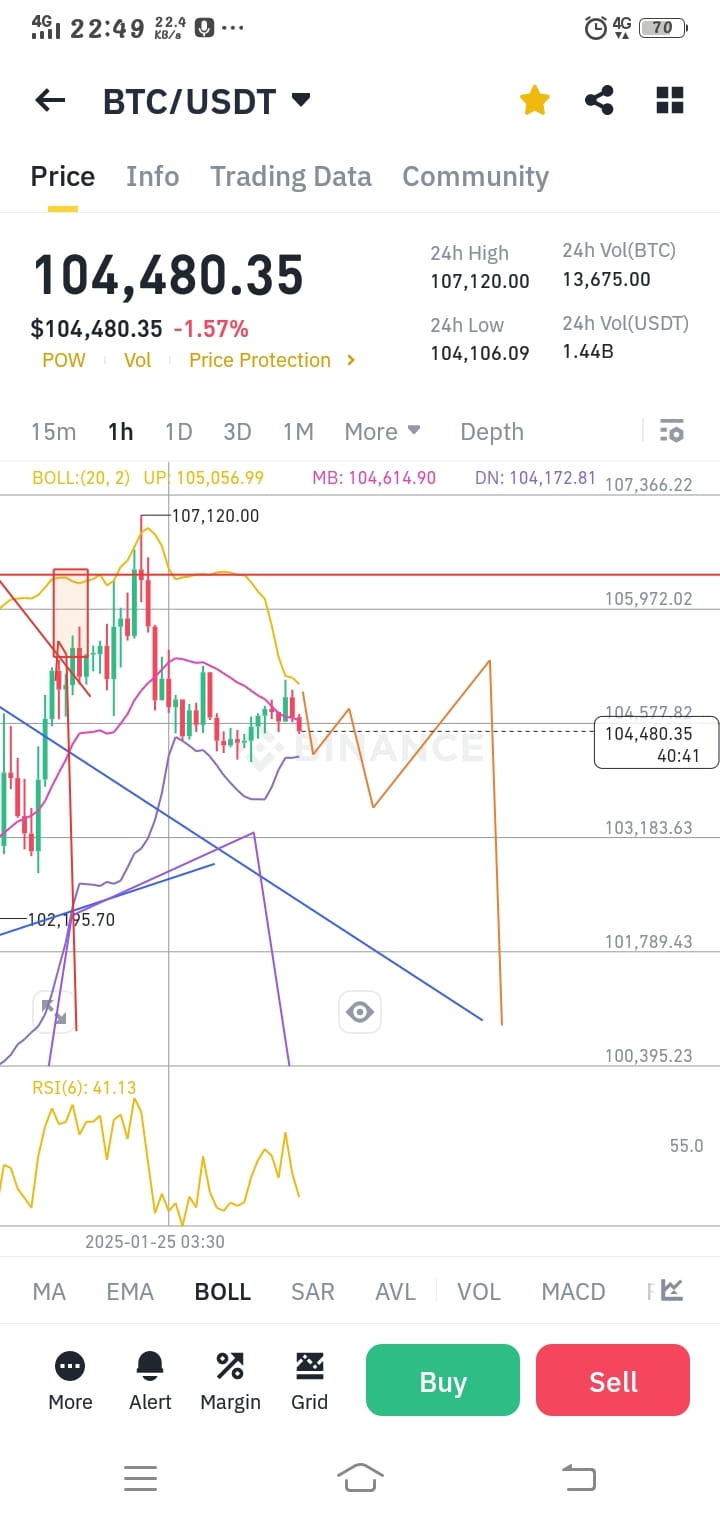Expand the More timeframes dropdown

382,432
